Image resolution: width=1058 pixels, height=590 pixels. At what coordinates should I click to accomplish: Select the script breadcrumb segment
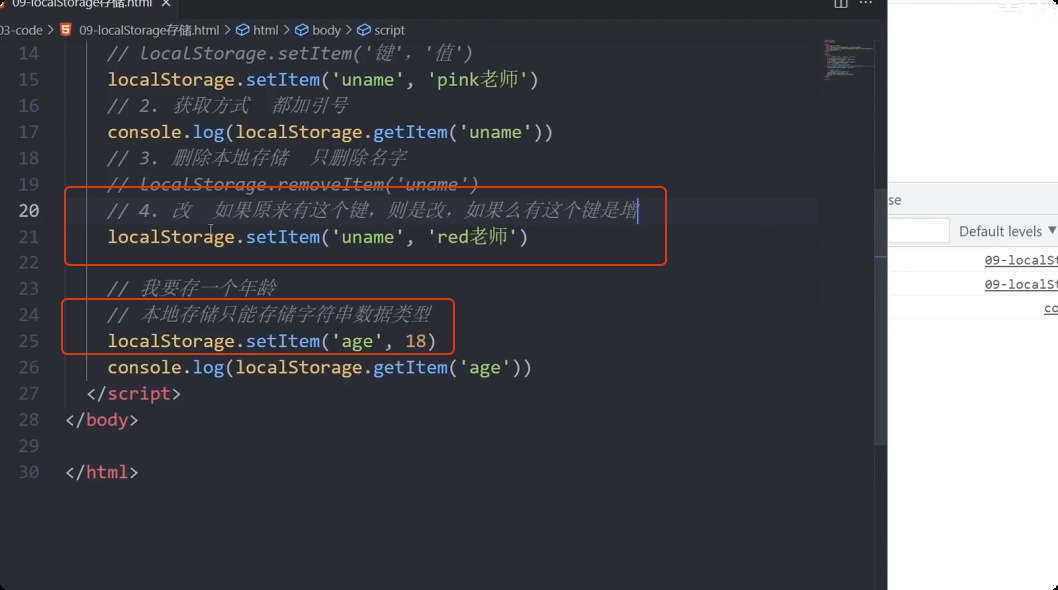pos(389,30)
